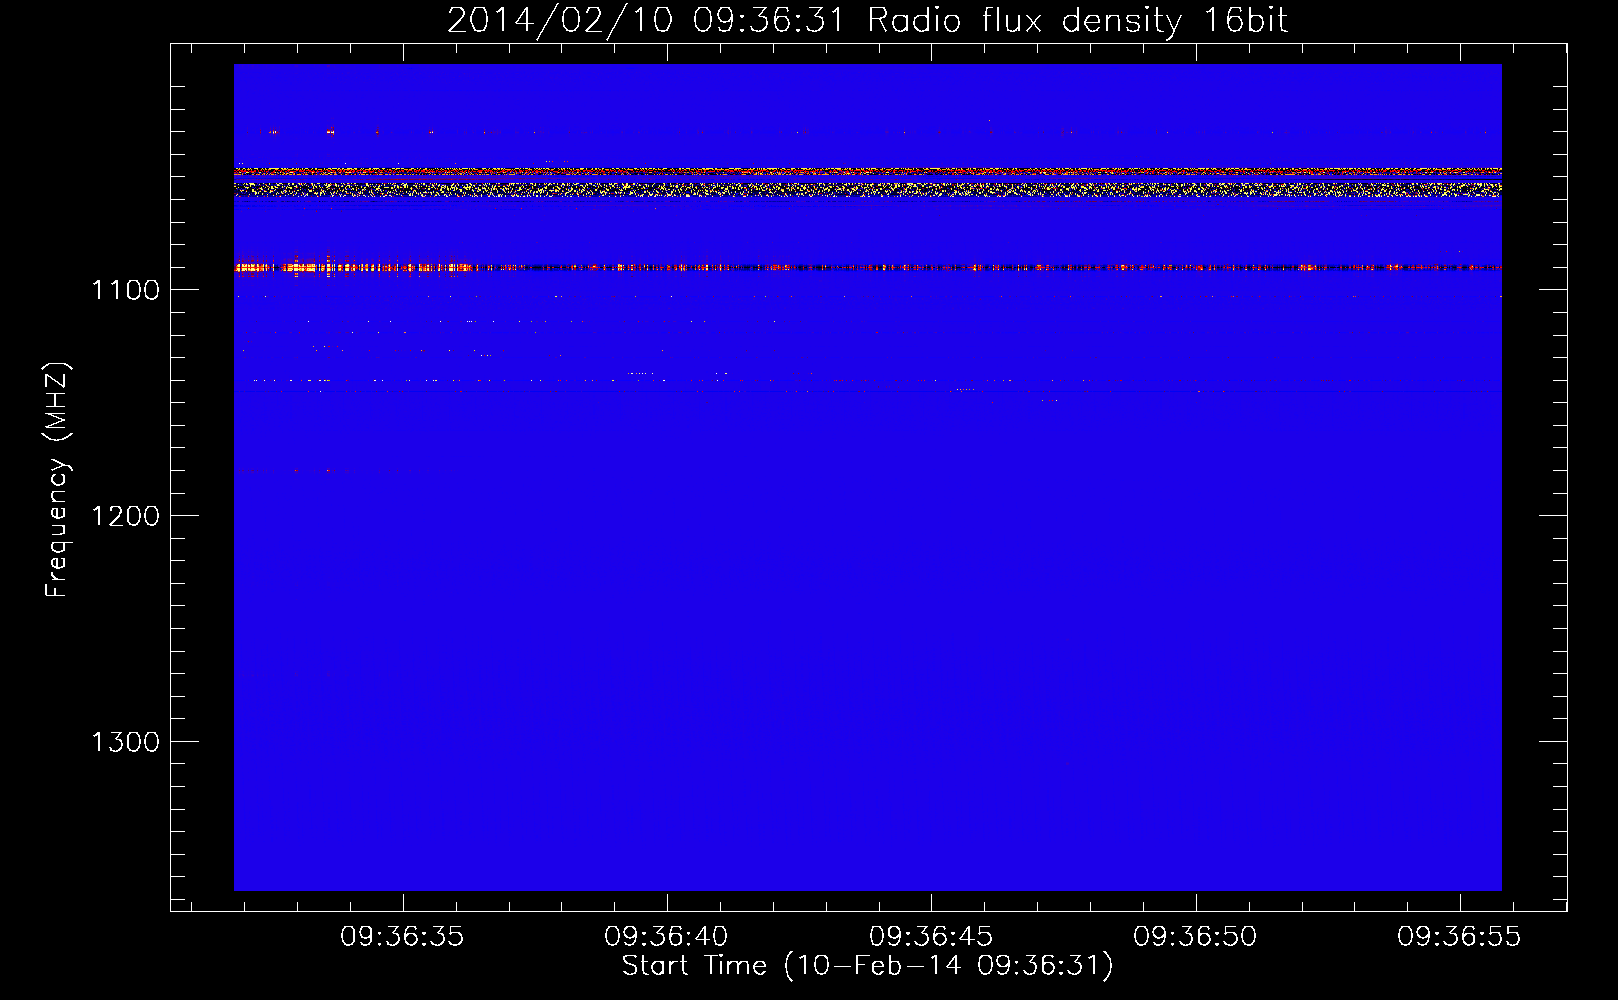Select the 1100 frequency tick label
Screen dimensions: 1618x1000
125,290
